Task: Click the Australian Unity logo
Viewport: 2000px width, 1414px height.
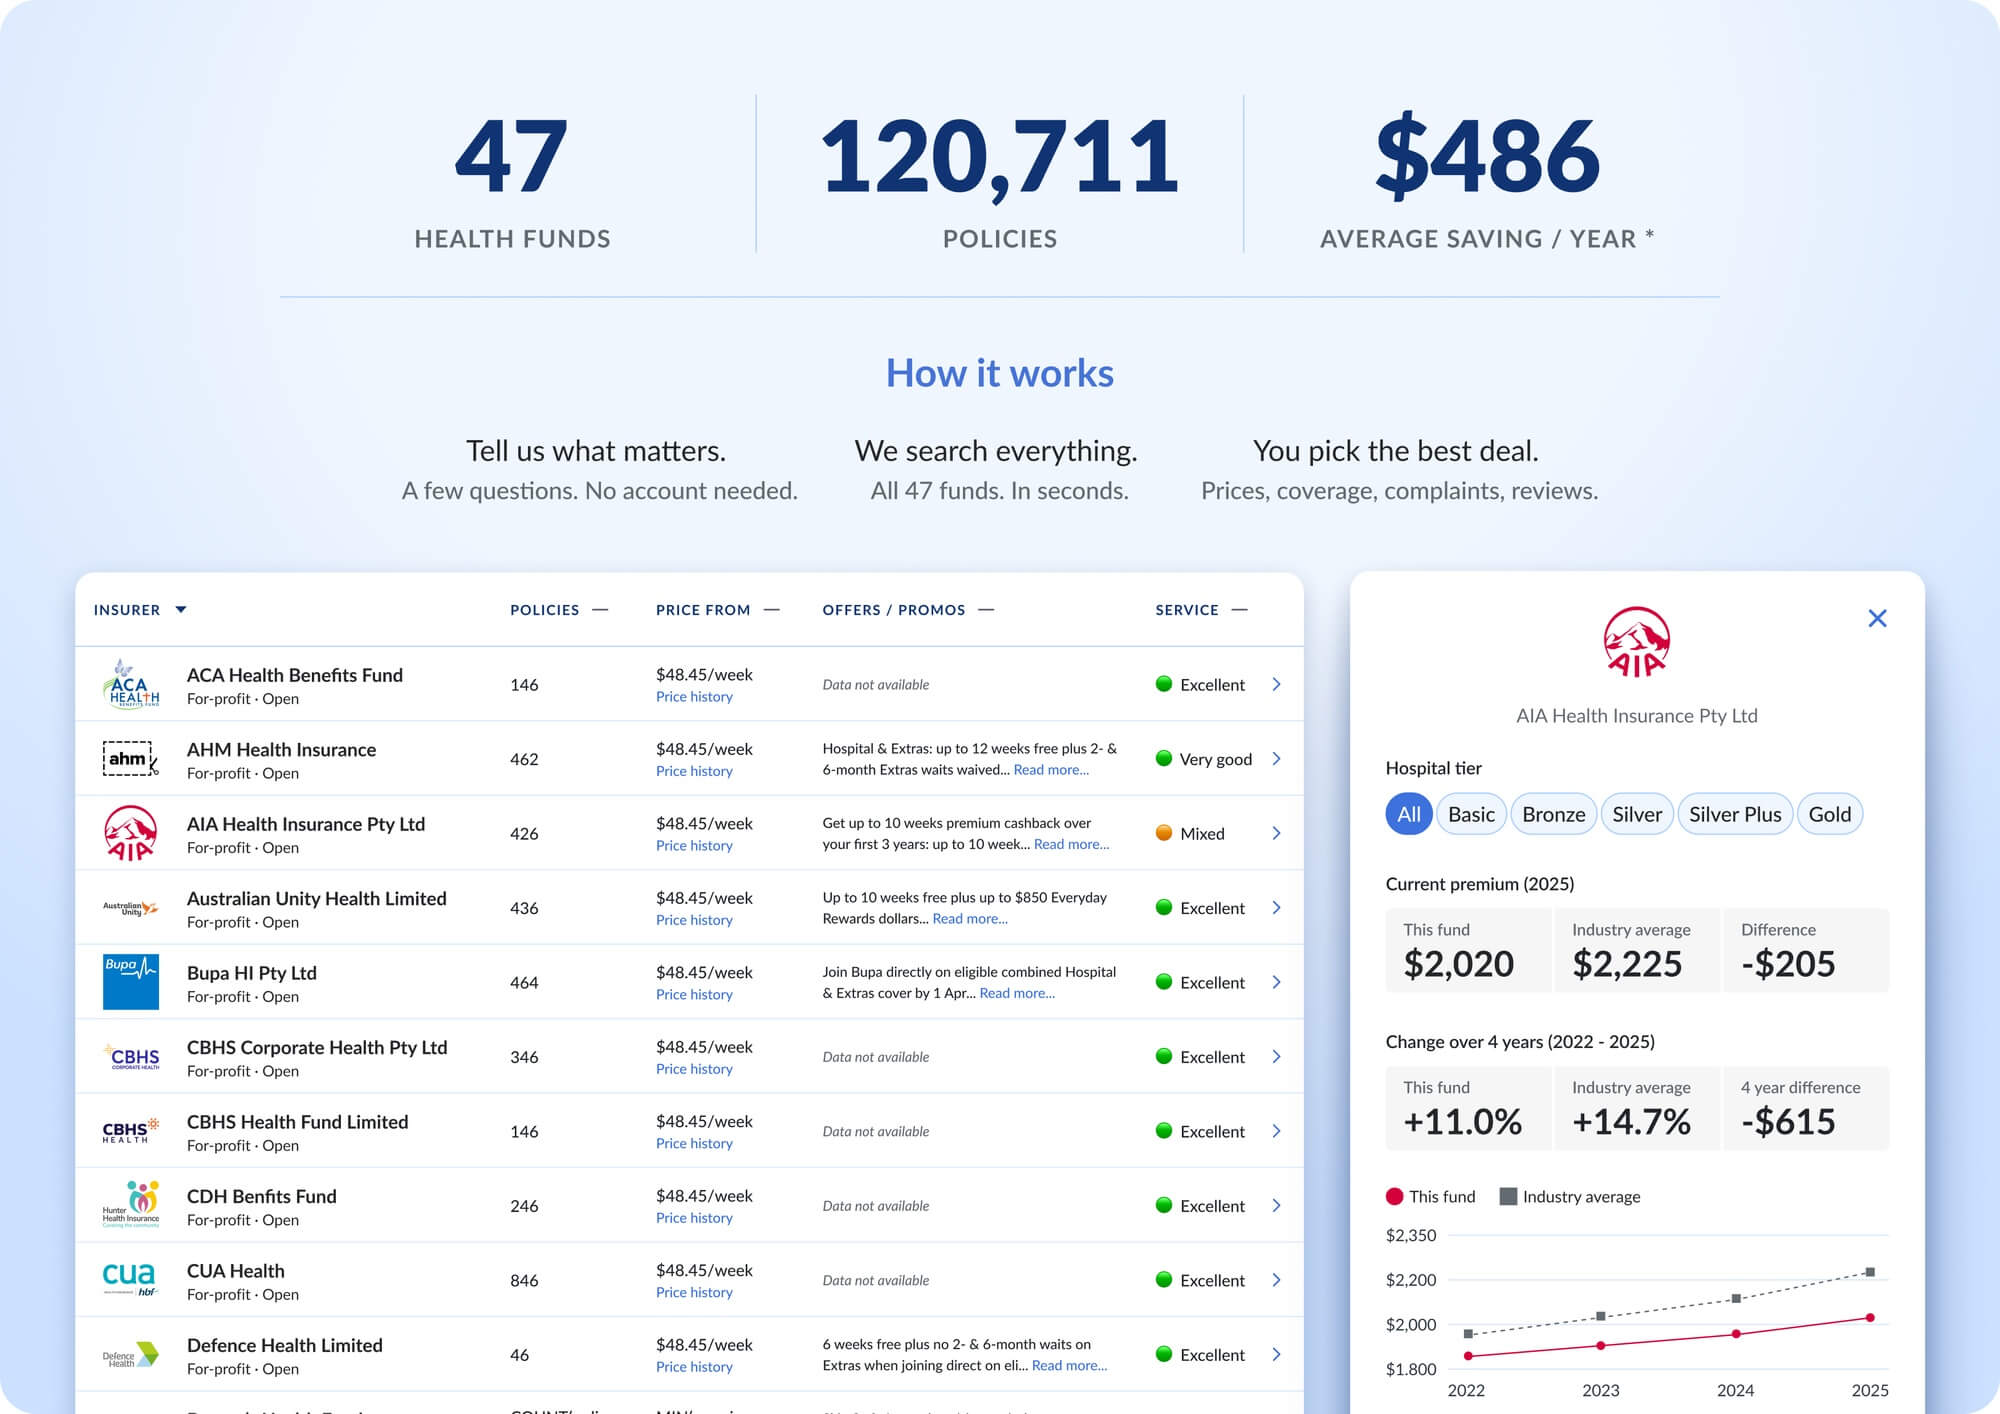Action: click(131, 908)
